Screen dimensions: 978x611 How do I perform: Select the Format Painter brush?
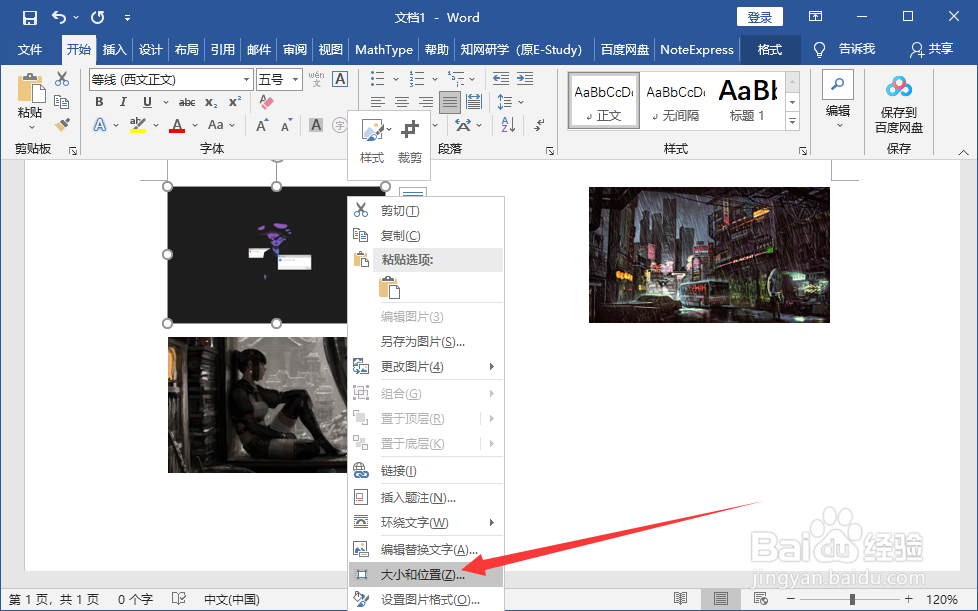[62, 125]
